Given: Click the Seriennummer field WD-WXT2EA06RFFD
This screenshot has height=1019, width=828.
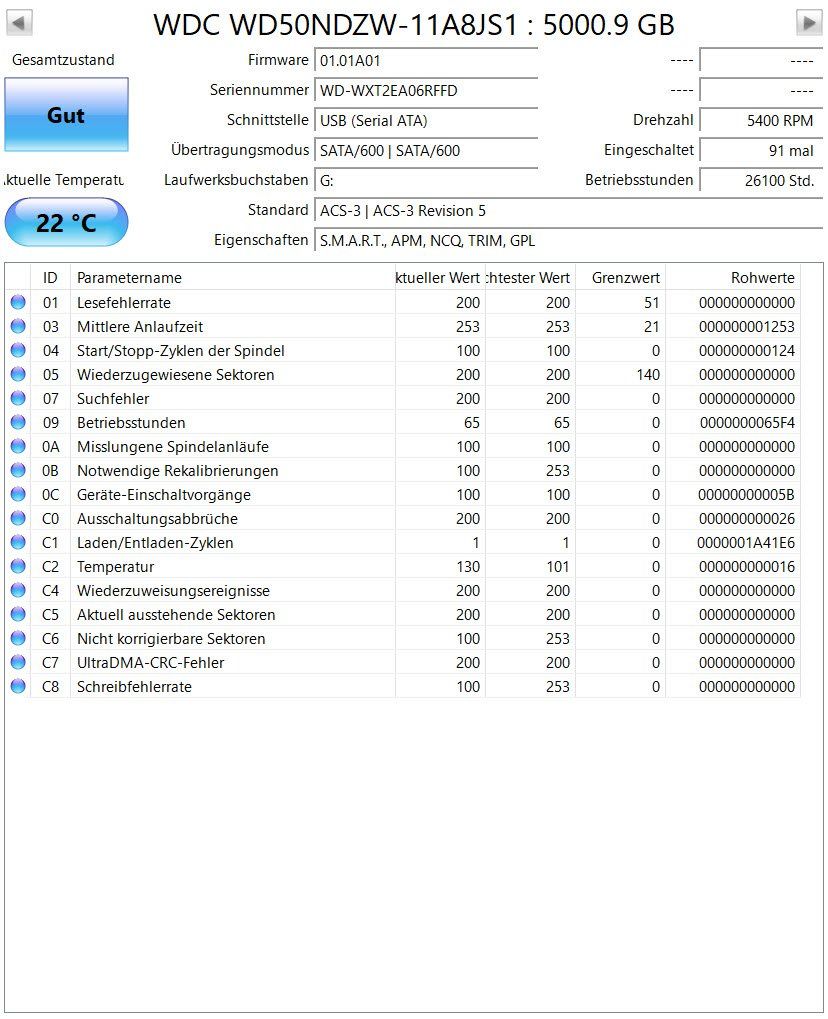Looking at the screenshot, I should [x=426, y=90].
